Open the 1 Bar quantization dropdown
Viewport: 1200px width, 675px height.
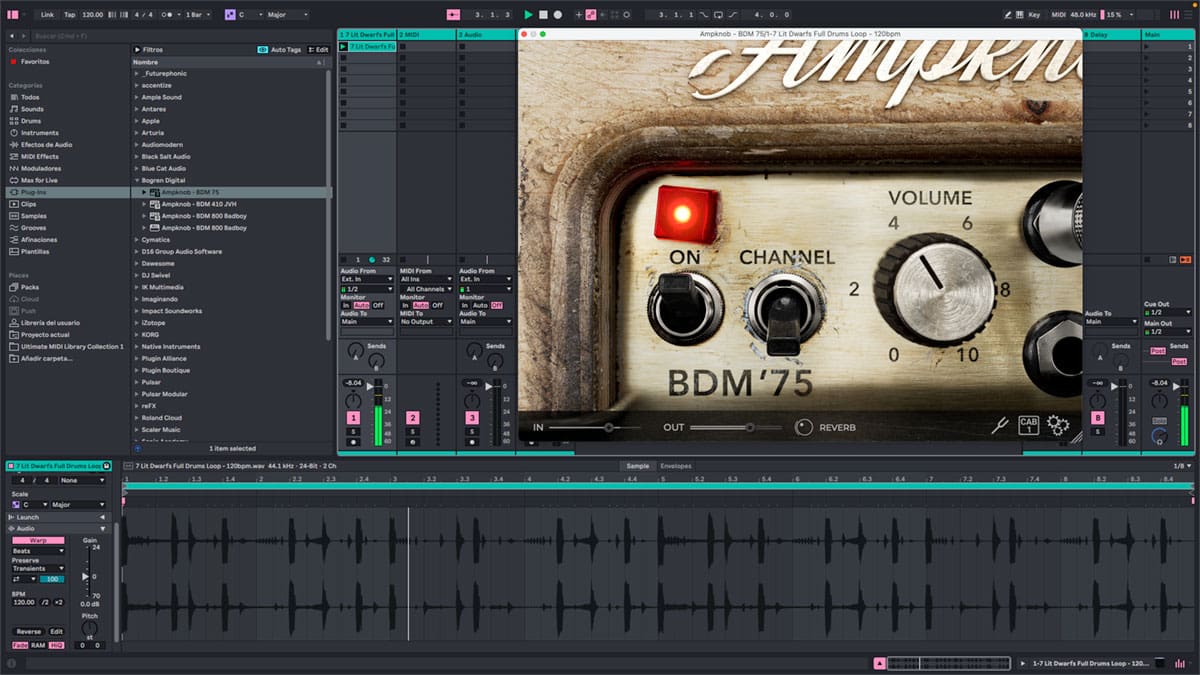(197, 15)
